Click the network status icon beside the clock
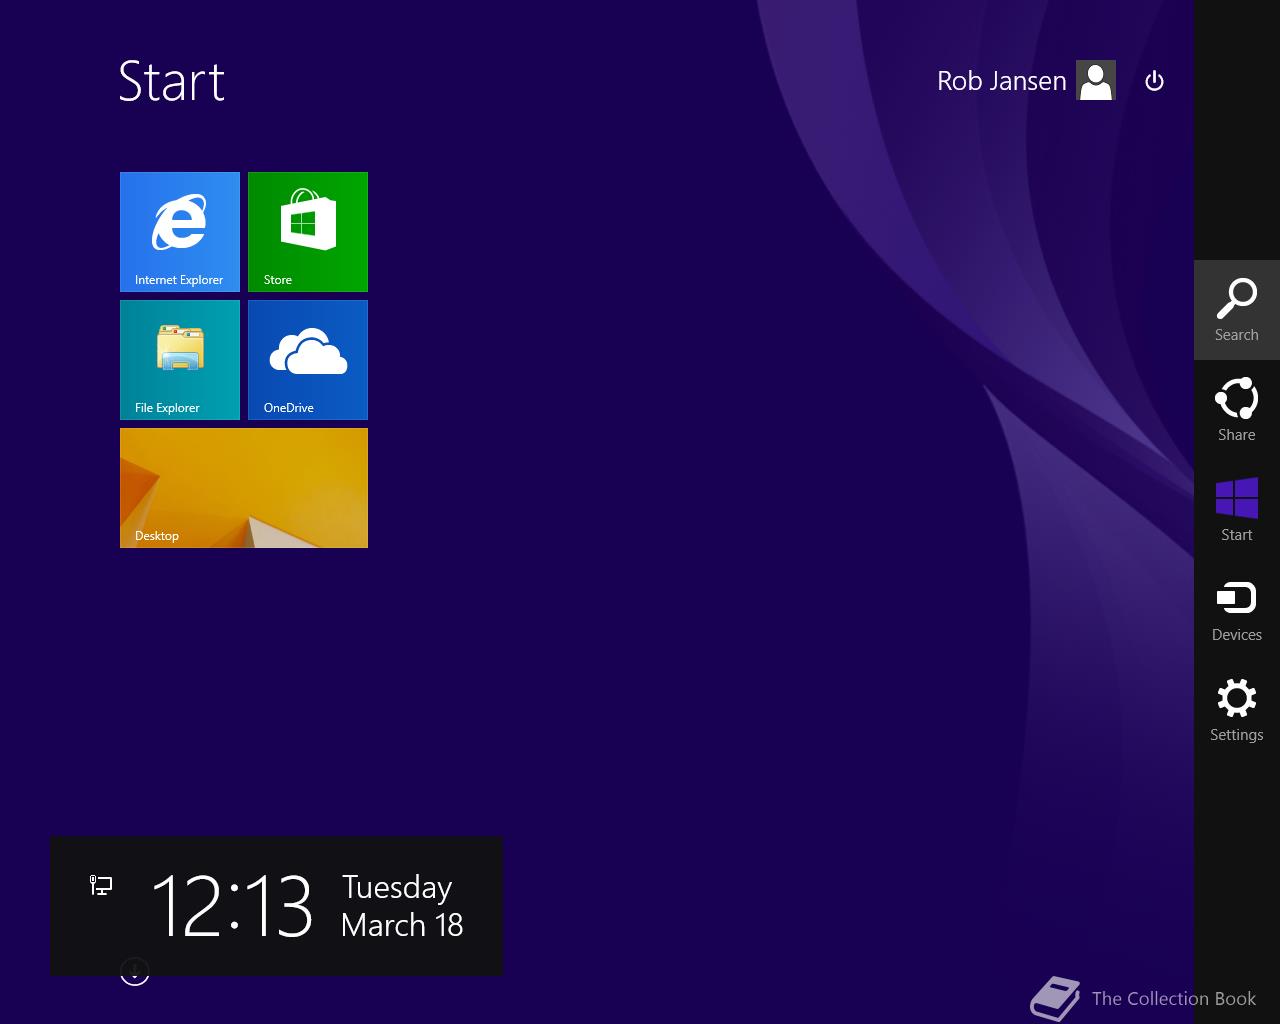 pyautogui.click(x=101, y=885)
